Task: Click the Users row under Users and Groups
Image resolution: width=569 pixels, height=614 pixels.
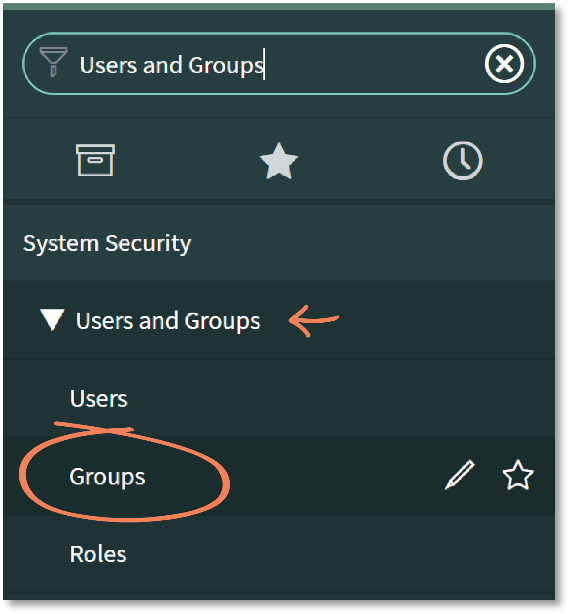Action: point(279,397)
